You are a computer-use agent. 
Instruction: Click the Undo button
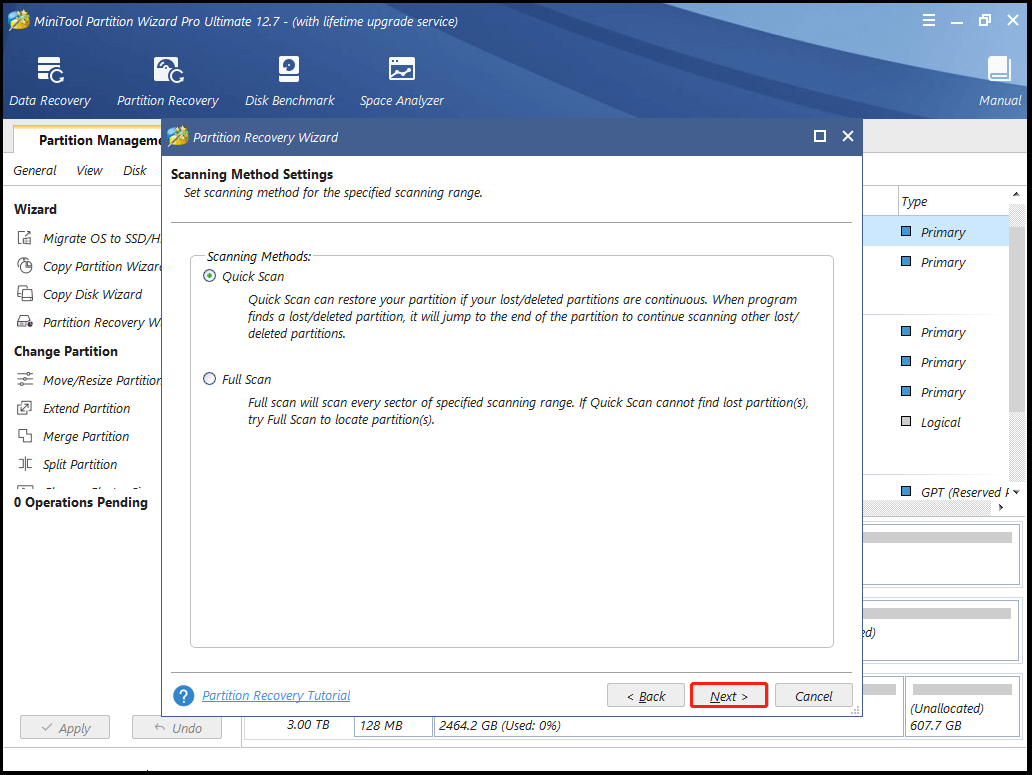[177, 728]
